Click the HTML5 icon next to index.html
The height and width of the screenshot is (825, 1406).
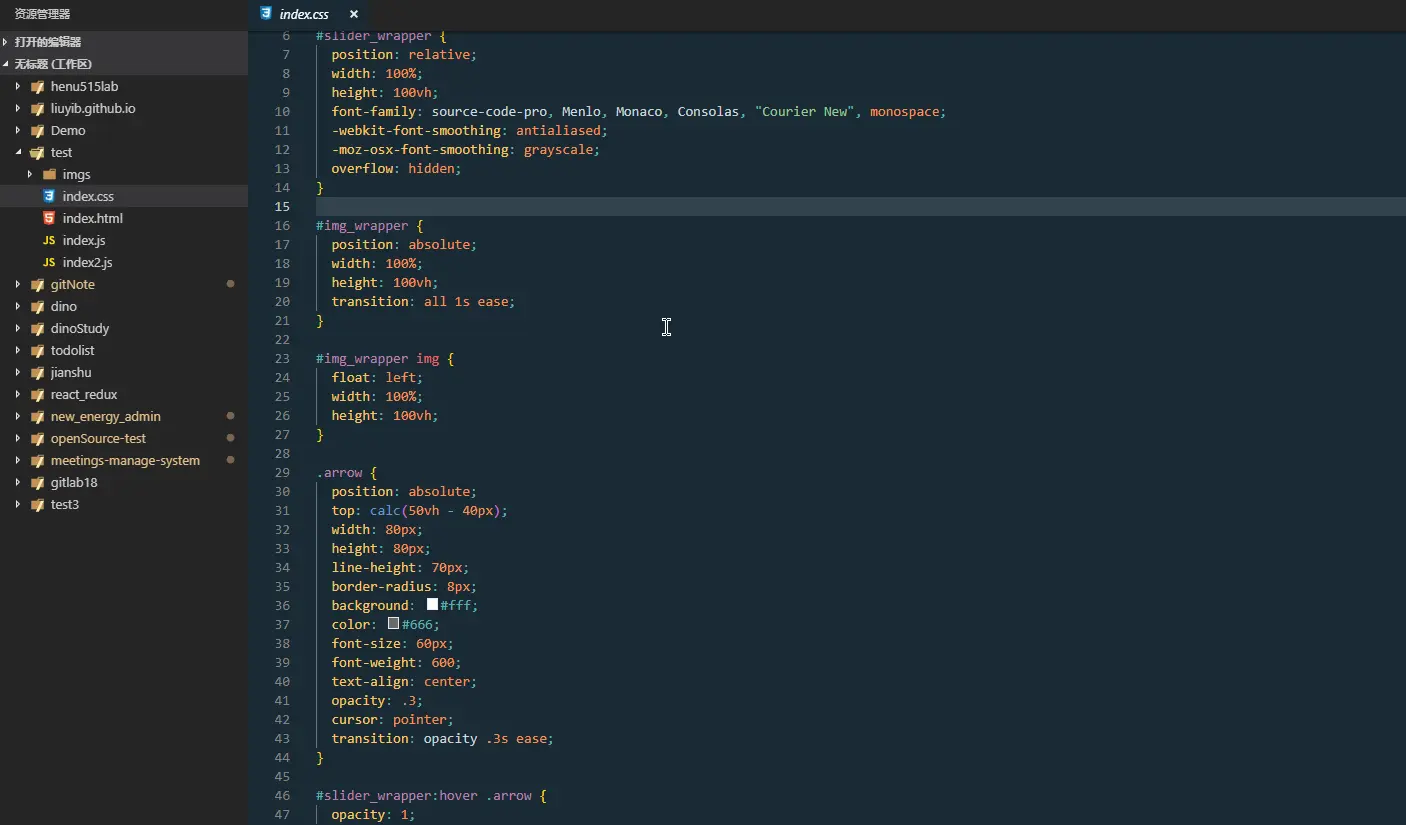pos(49,218)
